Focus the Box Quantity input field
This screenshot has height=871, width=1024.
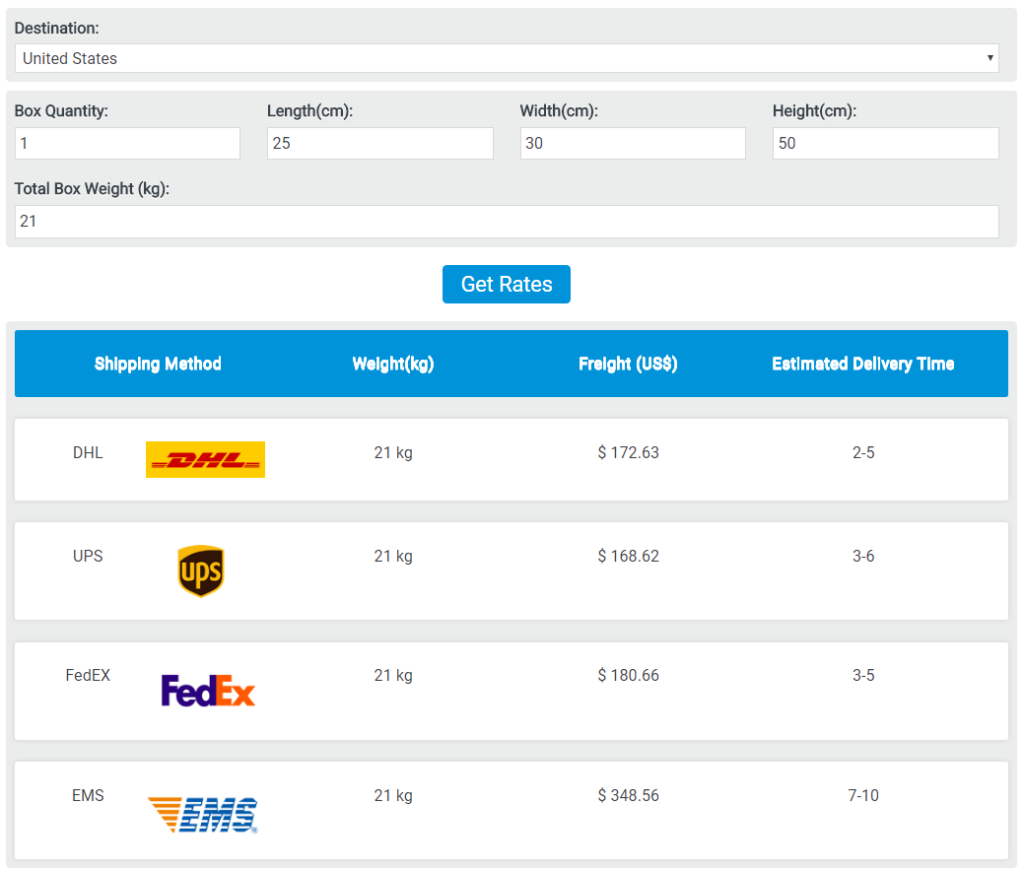[127, 143]
